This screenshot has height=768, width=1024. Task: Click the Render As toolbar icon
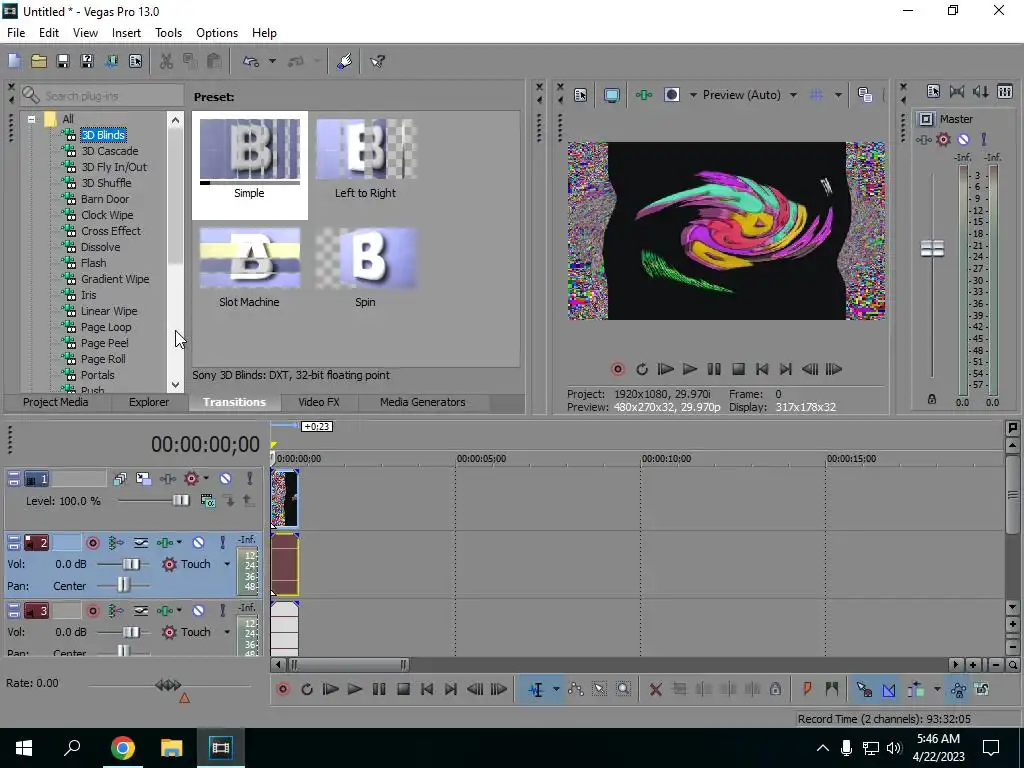click(111, 61)
